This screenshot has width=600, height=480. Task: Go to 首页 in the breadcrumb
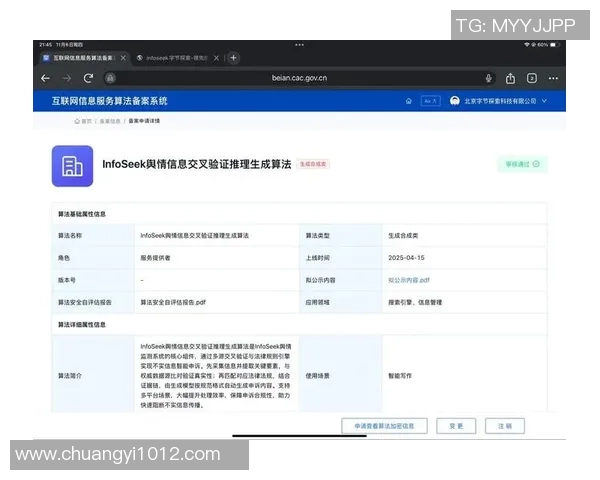coord(83,121)
